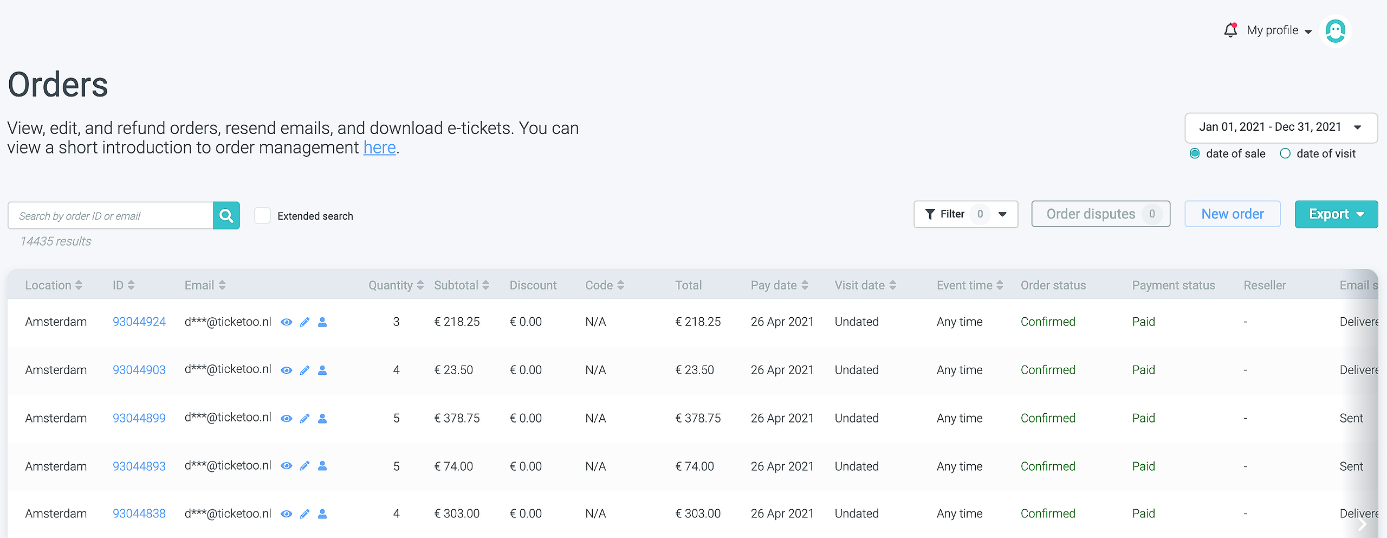The image size is (1387, 538).
Task: Select the date of sale option
Action: pyautogui.click(x=1195, y=154)
